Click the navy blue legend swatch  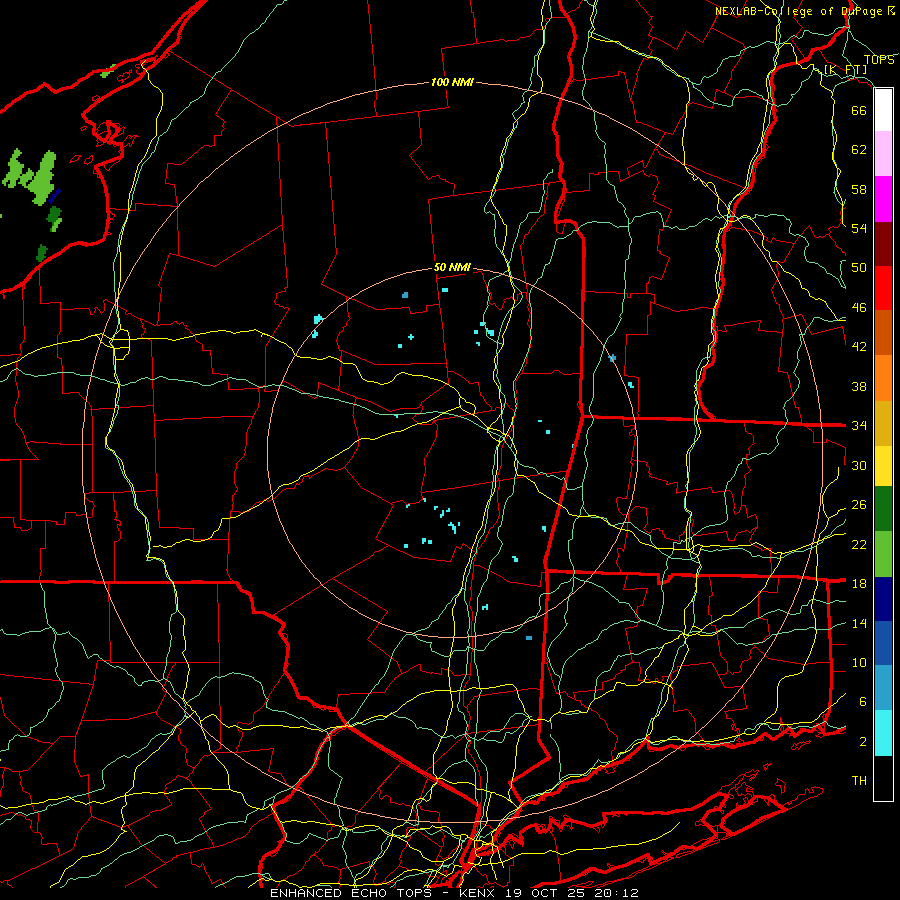click(883, 599)
